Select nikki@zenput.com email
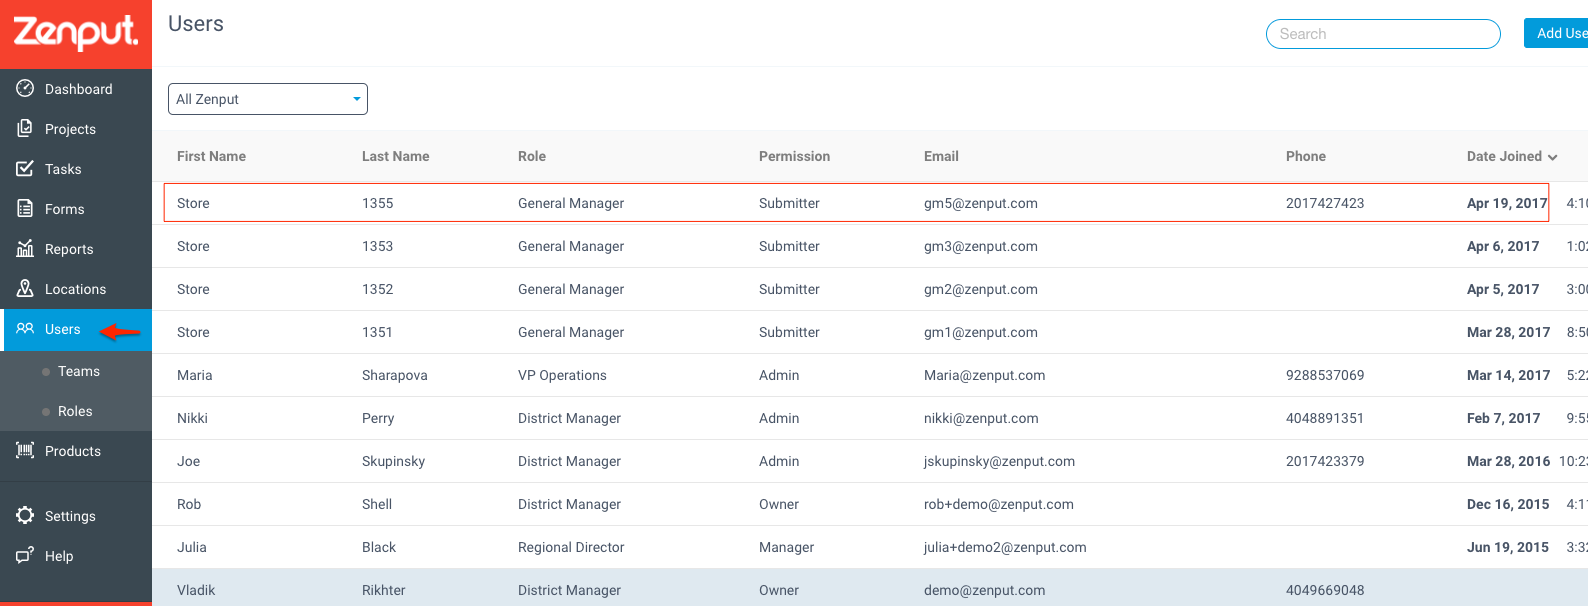This screenshot has height=606, width=1588. coord(981,418)
